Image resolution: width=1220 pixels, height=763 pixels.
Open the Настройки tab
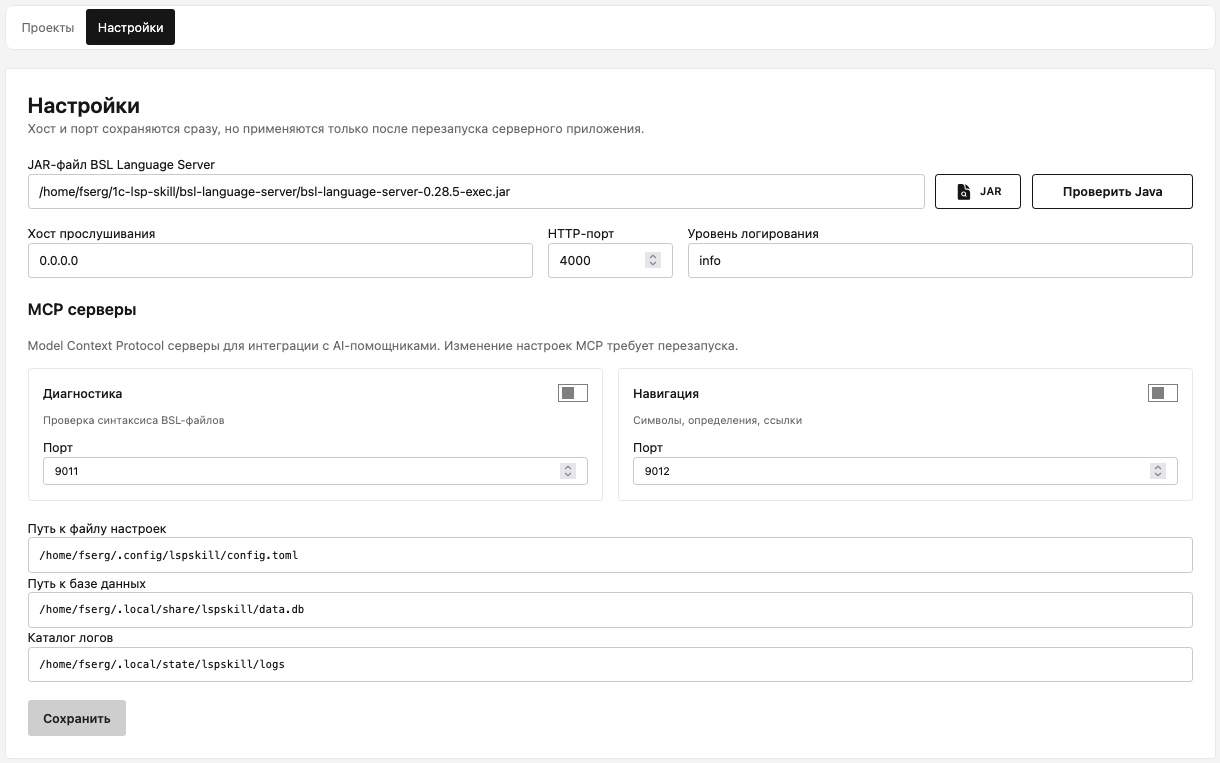tap(131, 28)
